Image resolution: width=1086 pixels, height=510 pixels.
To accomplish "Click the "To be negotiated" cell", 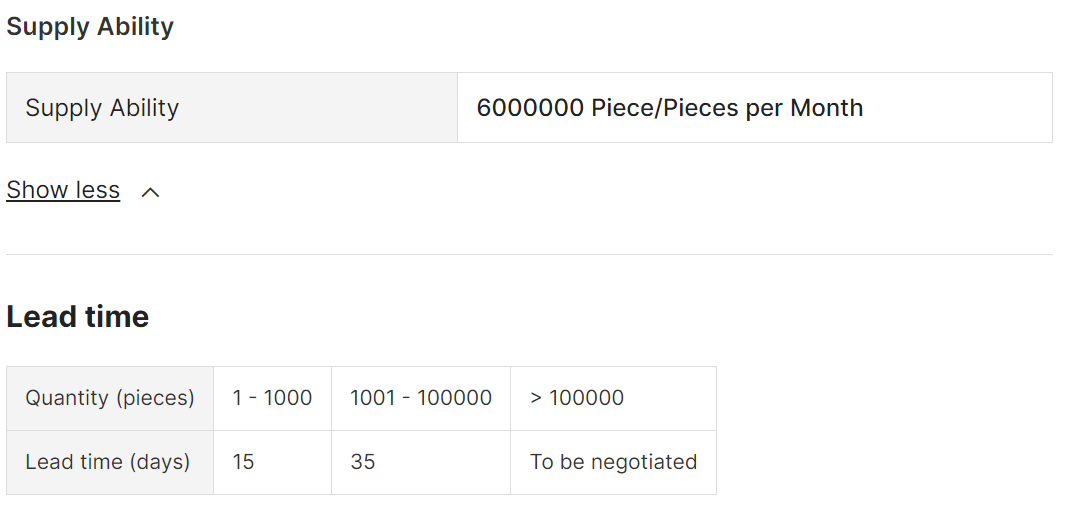I will point(613,462).
